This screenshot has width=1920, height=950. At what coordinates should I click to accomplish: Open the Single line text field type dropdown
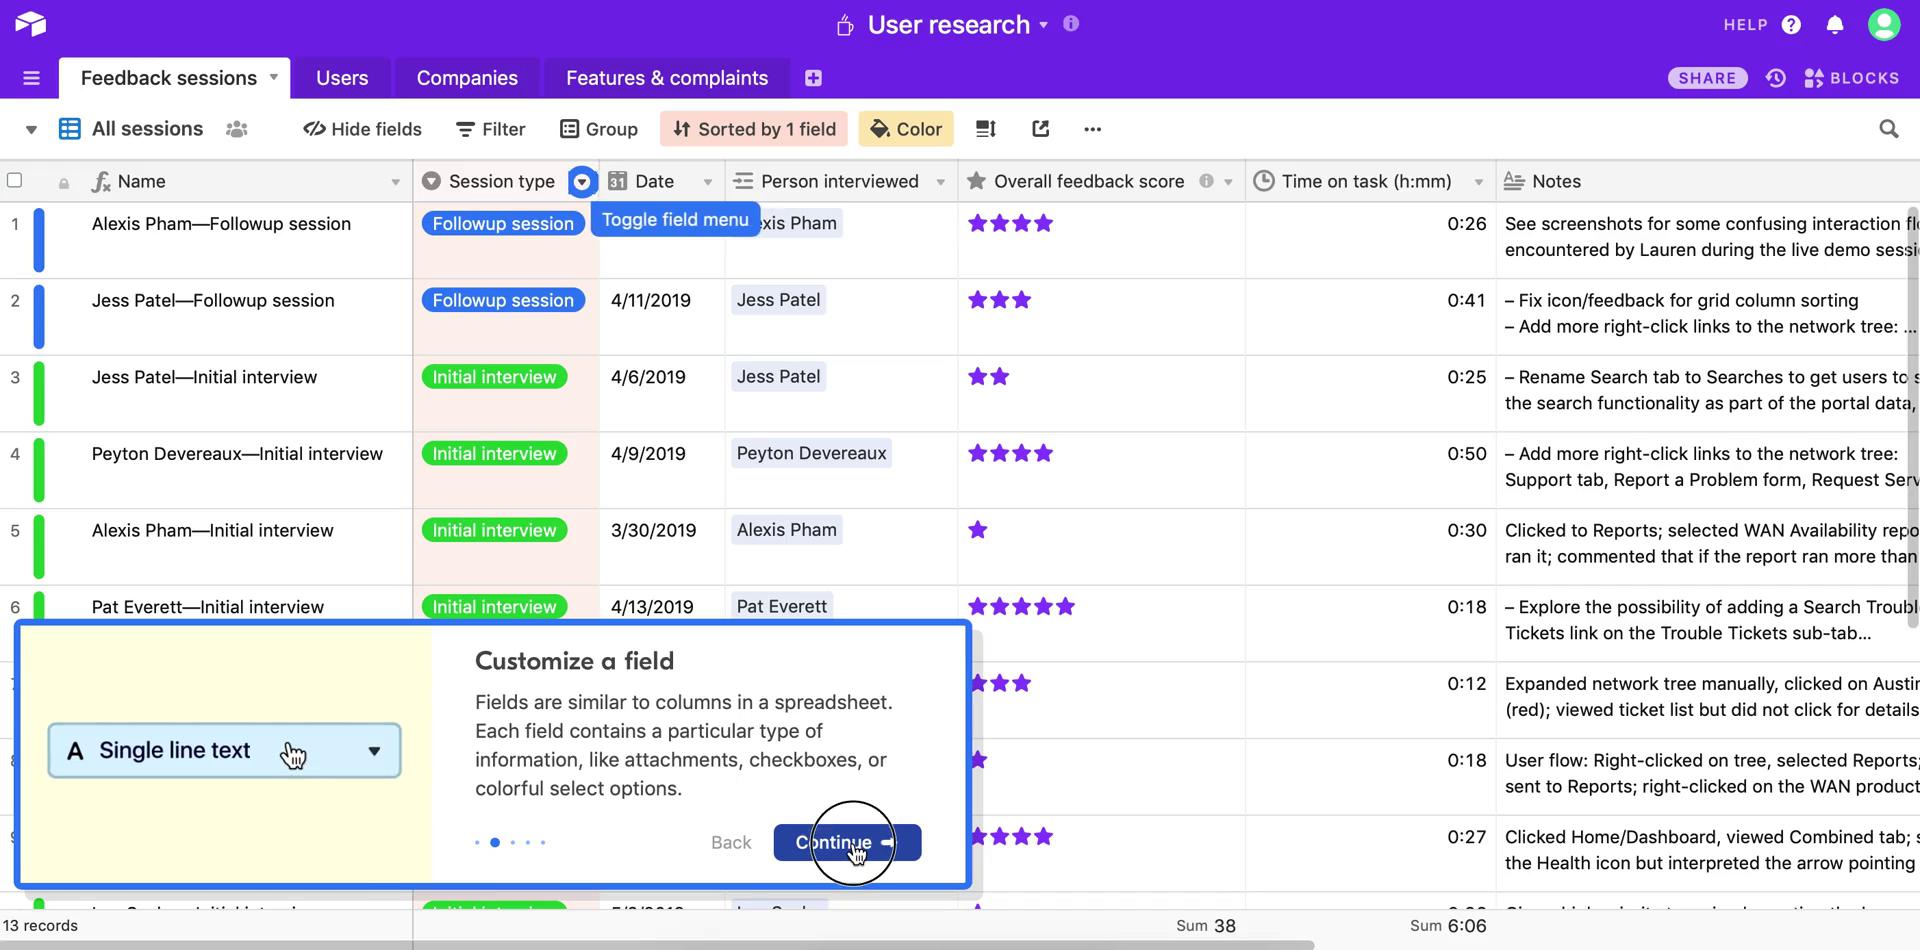point(373,750)
